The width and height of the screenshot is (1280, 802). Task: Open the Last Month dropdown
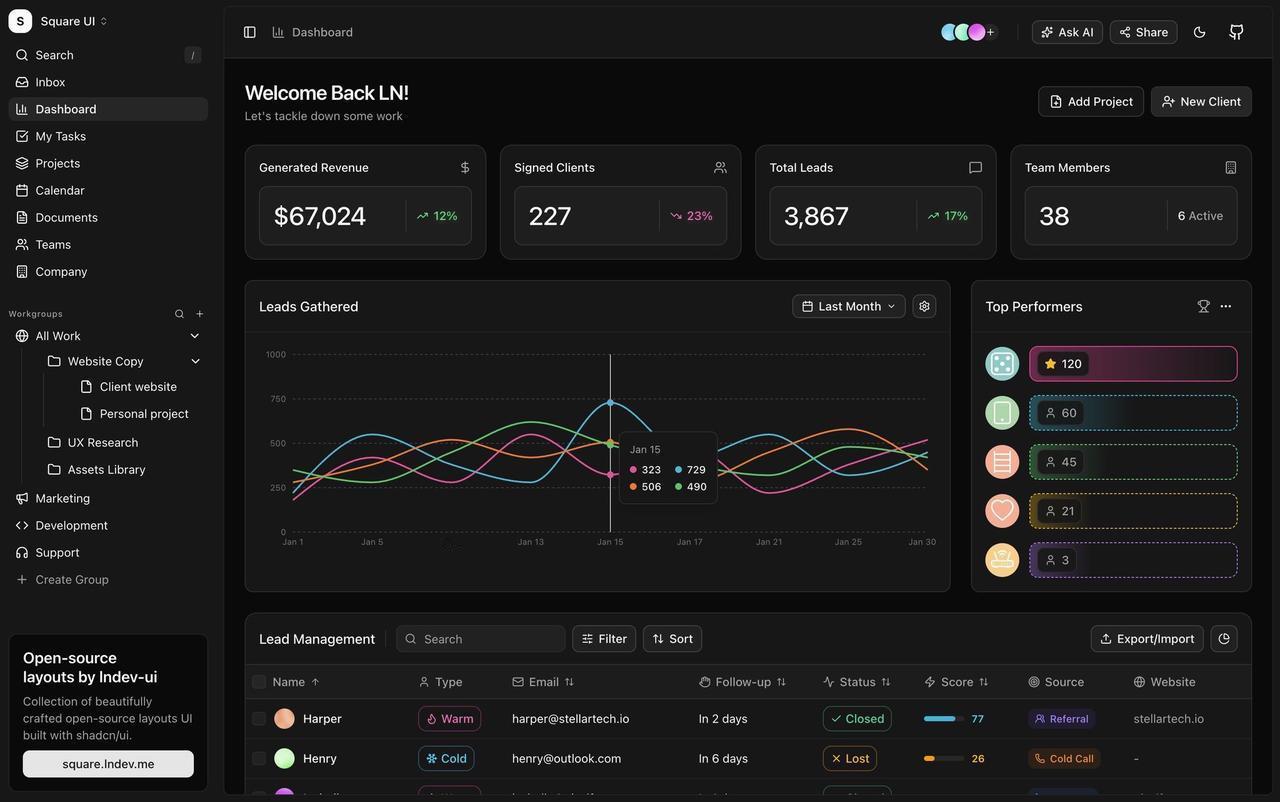[x=849, y=306]
